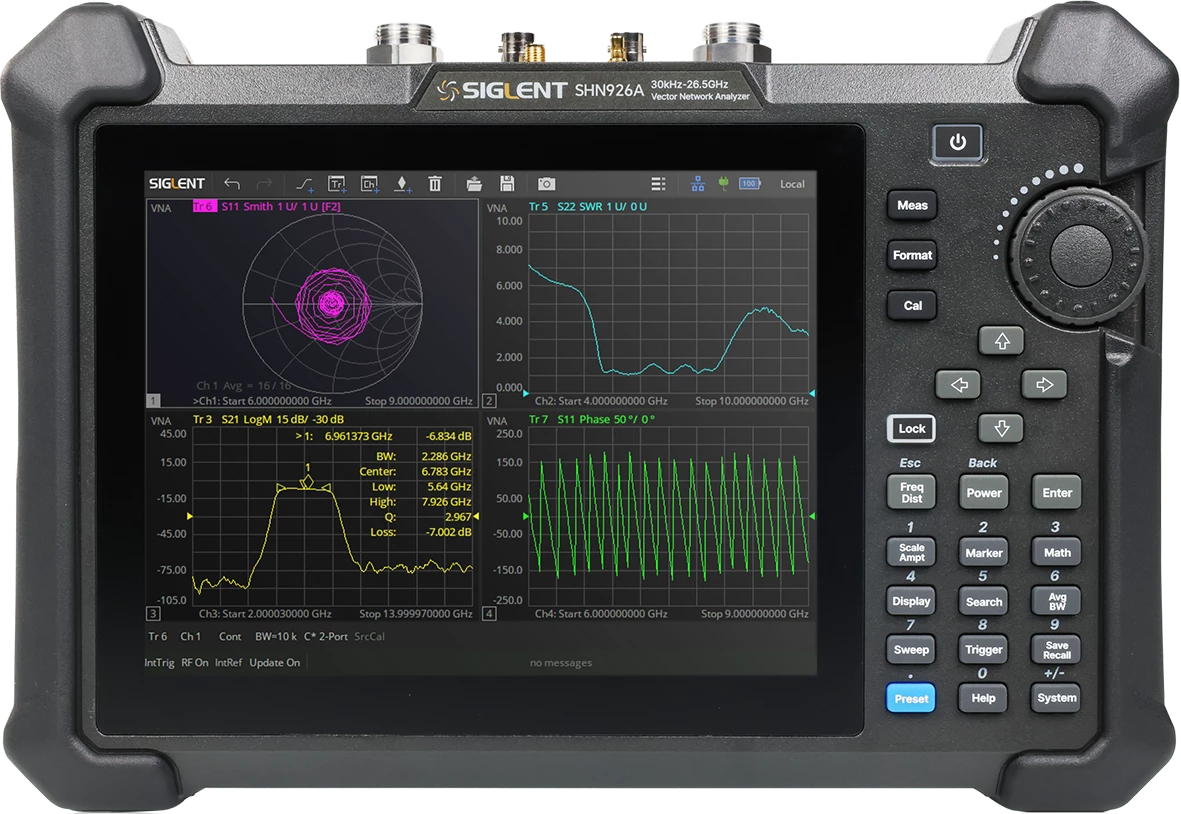Click the rotary knob center
Viewport: 1181px width, 814px height.
tap(1063, 245)
